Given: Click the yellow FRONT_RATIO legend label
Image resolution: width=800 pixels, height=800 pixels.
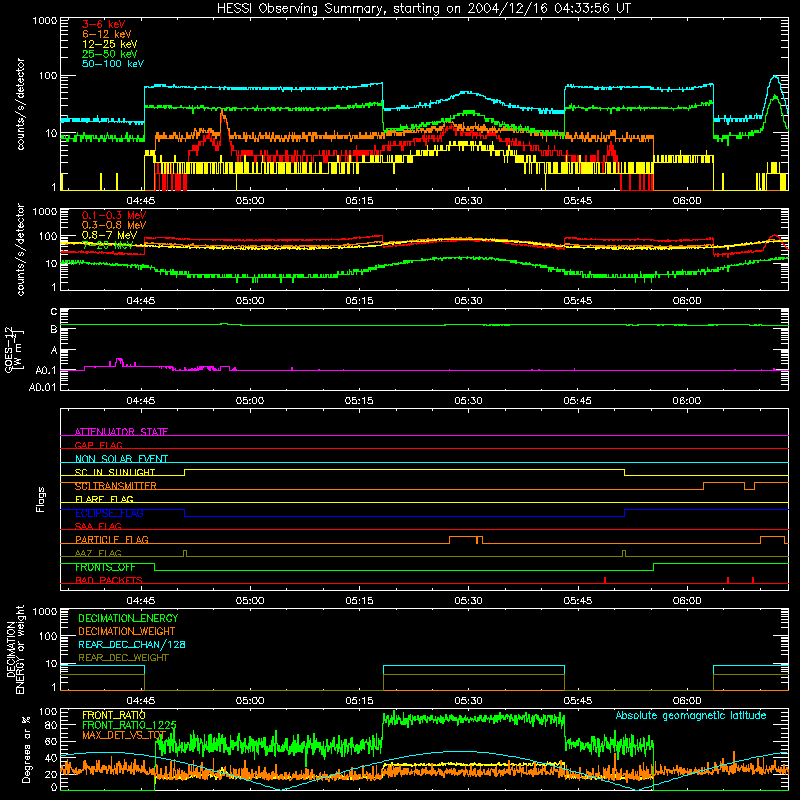Looking at the screenshot, I should click(x=114, y=715).
